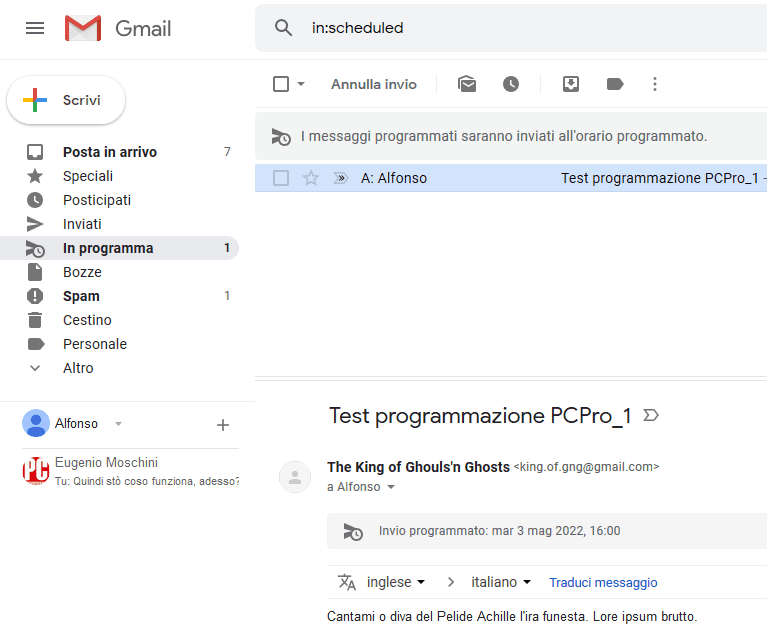This screenshot has width=767, height=640.
Task: Expand the Altro section in sidebar
Action: [78, 368]
